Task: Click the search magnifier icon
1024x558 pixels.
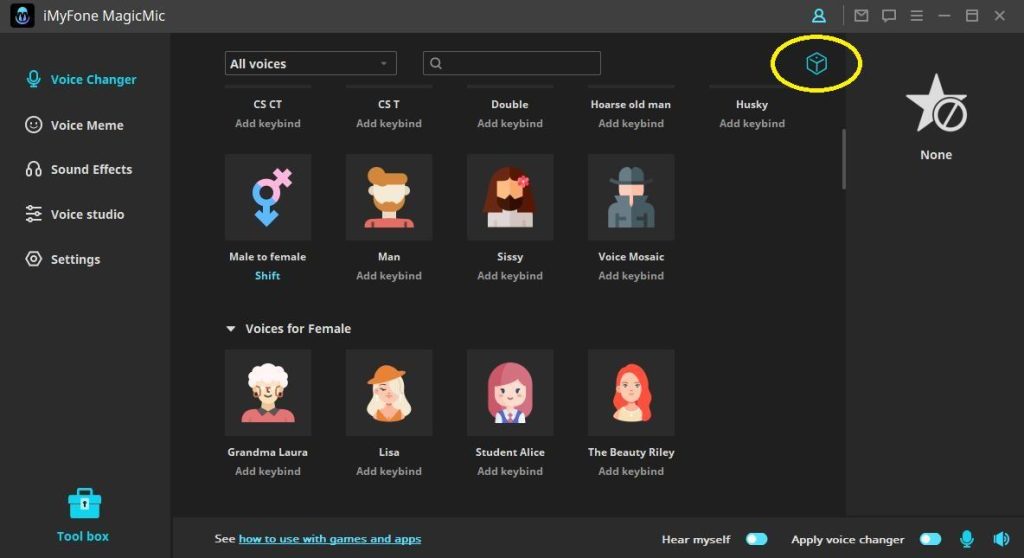Action: point(436,63)
